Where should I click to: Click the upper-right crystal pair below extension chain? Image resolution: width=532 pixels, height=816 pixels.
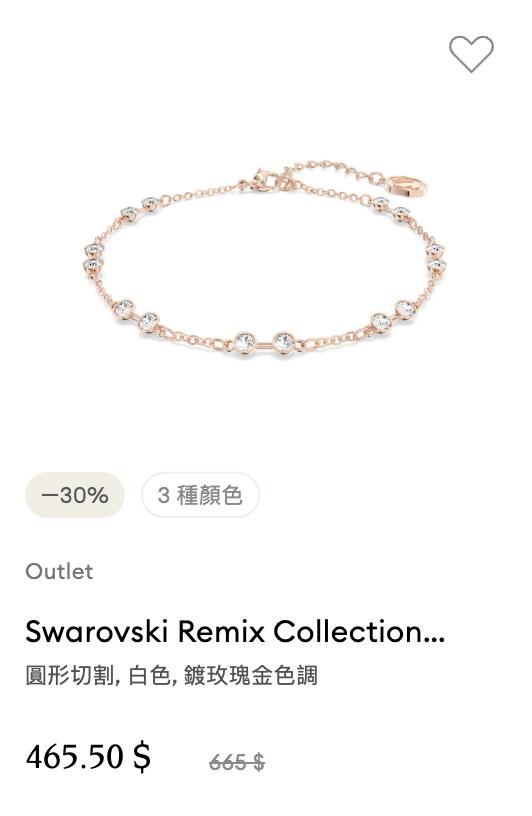click(x=391, y=208)
